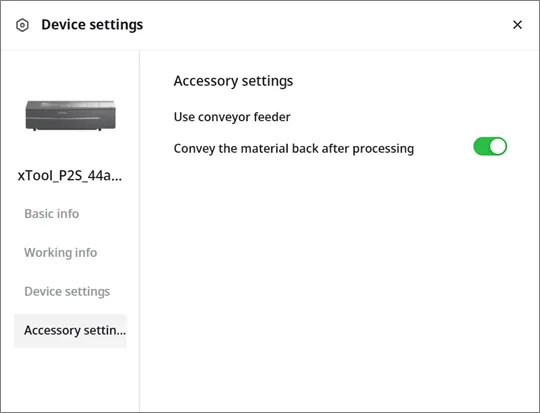Click the Accessory settings panel heading
Viewport: 540px width, 413px height.
click(233, 81)
